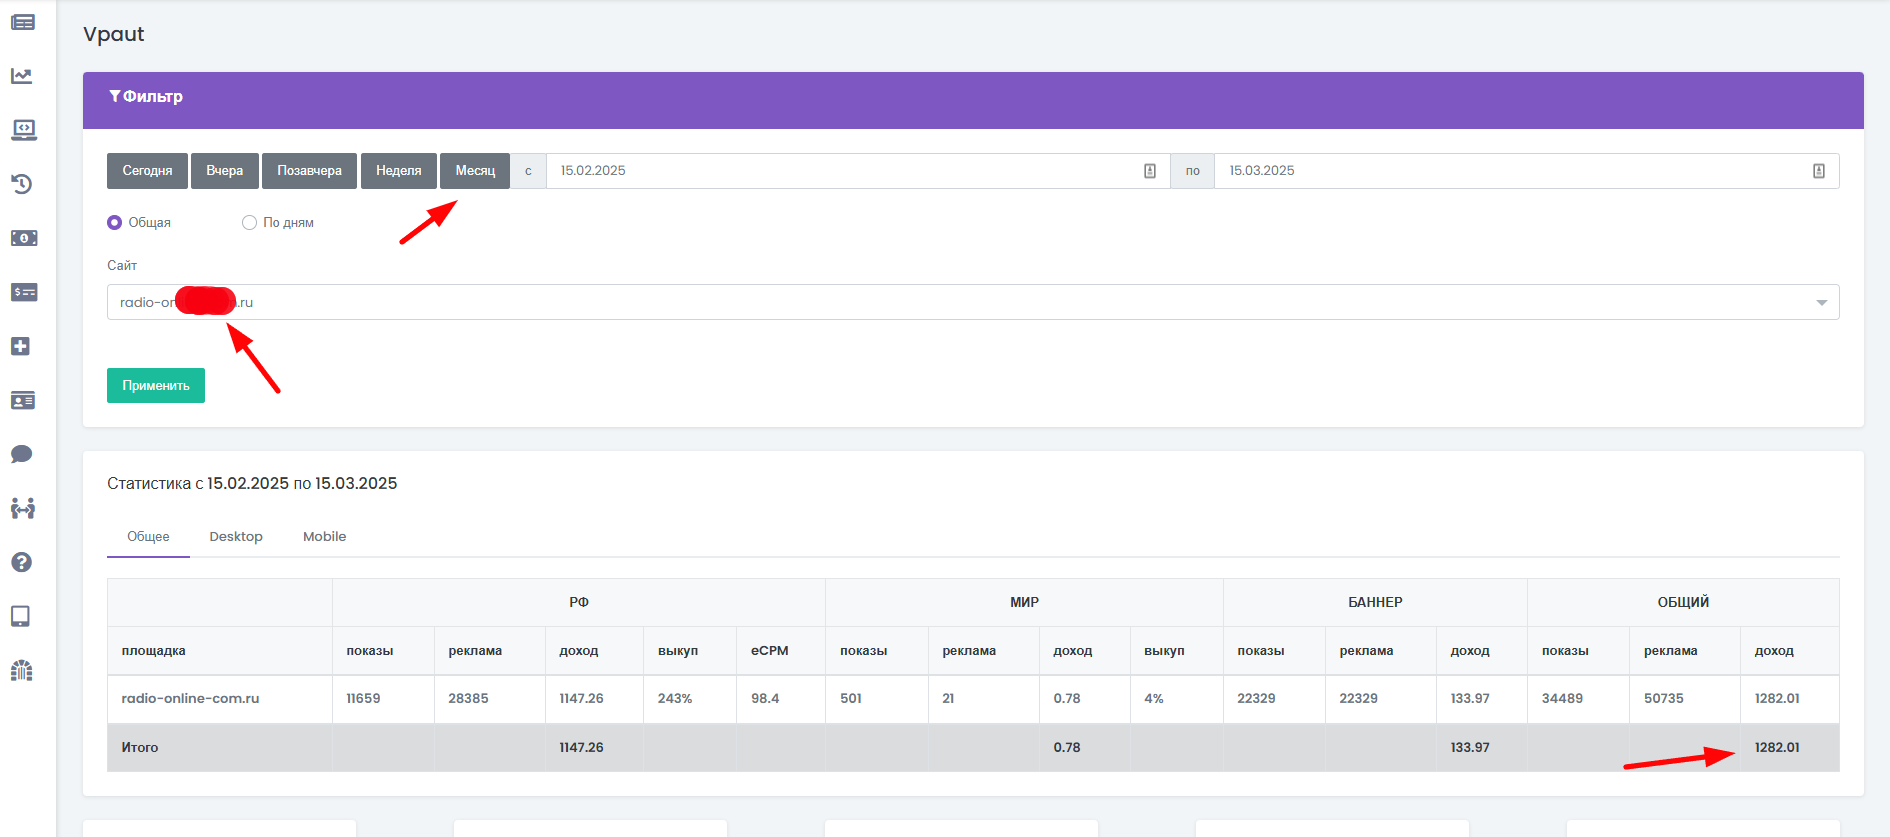Open the laptop code icon in sidebar
This screenshot has width=1890, height=837.
click(23, 130)
